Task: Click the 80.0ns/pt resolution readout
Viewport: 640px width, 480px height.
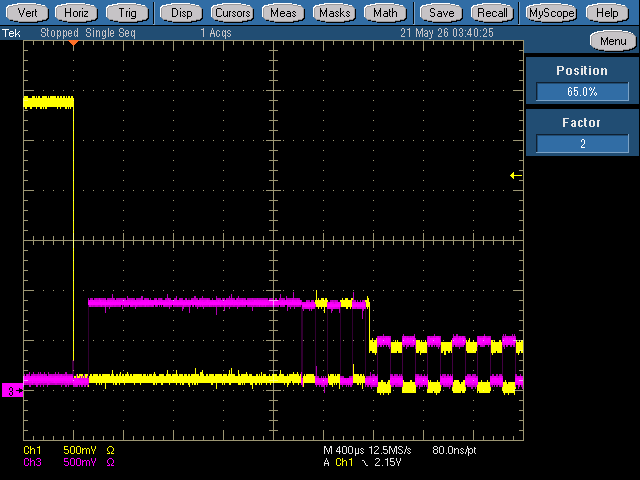Action: (454, 450)
